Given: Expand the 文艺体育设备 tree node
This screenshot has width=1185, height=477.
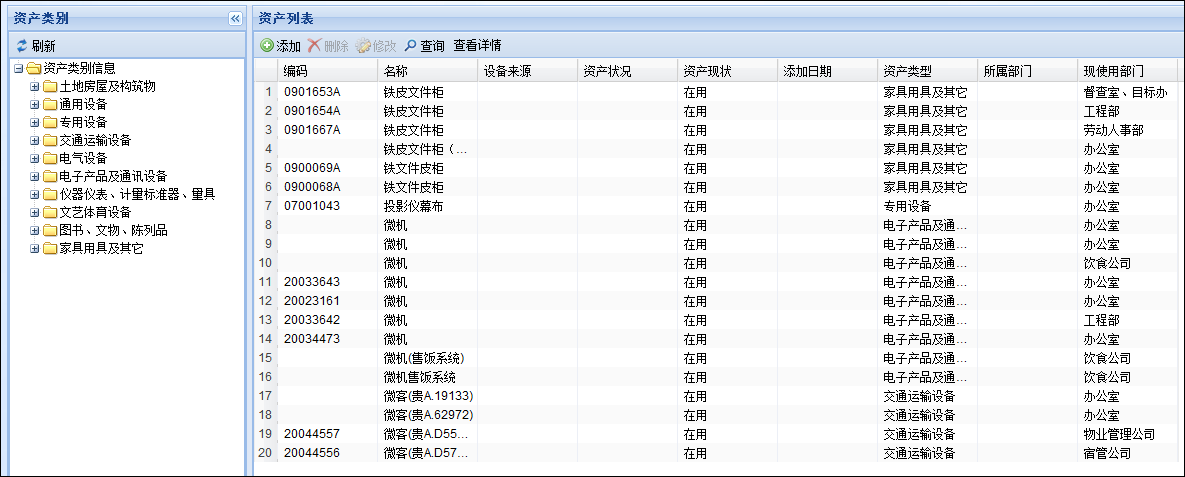Looking at the screenshot, I should (x=34, y=212).
